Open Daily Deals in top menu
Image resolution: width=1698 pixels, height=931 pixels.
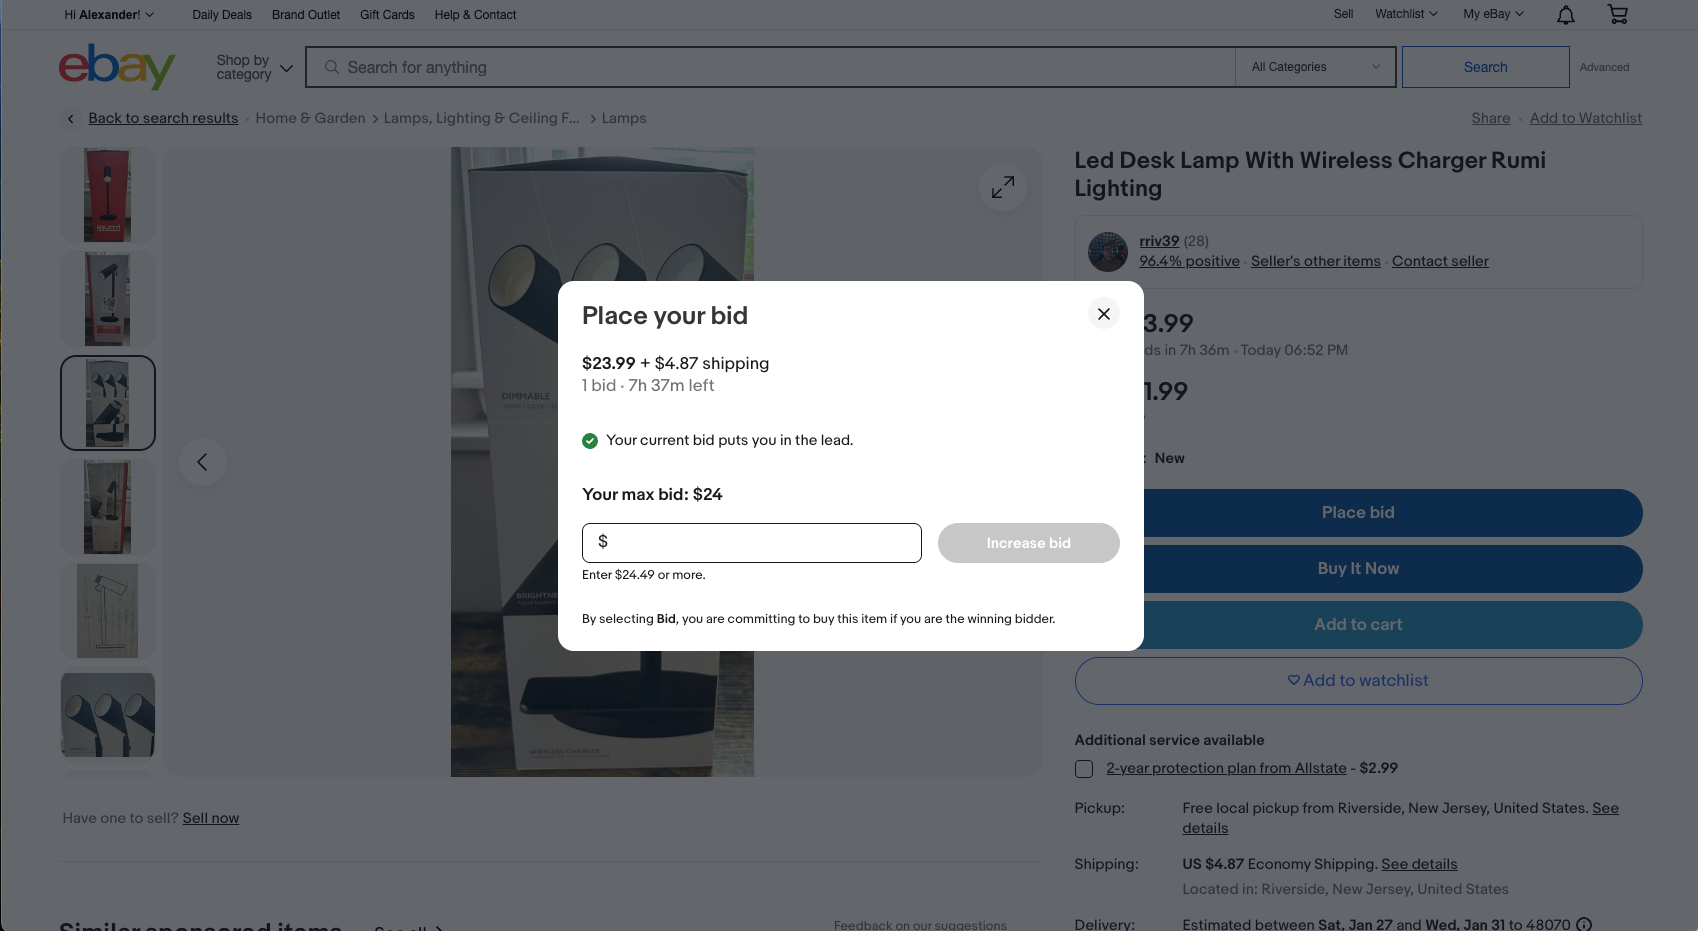(222, 15)
